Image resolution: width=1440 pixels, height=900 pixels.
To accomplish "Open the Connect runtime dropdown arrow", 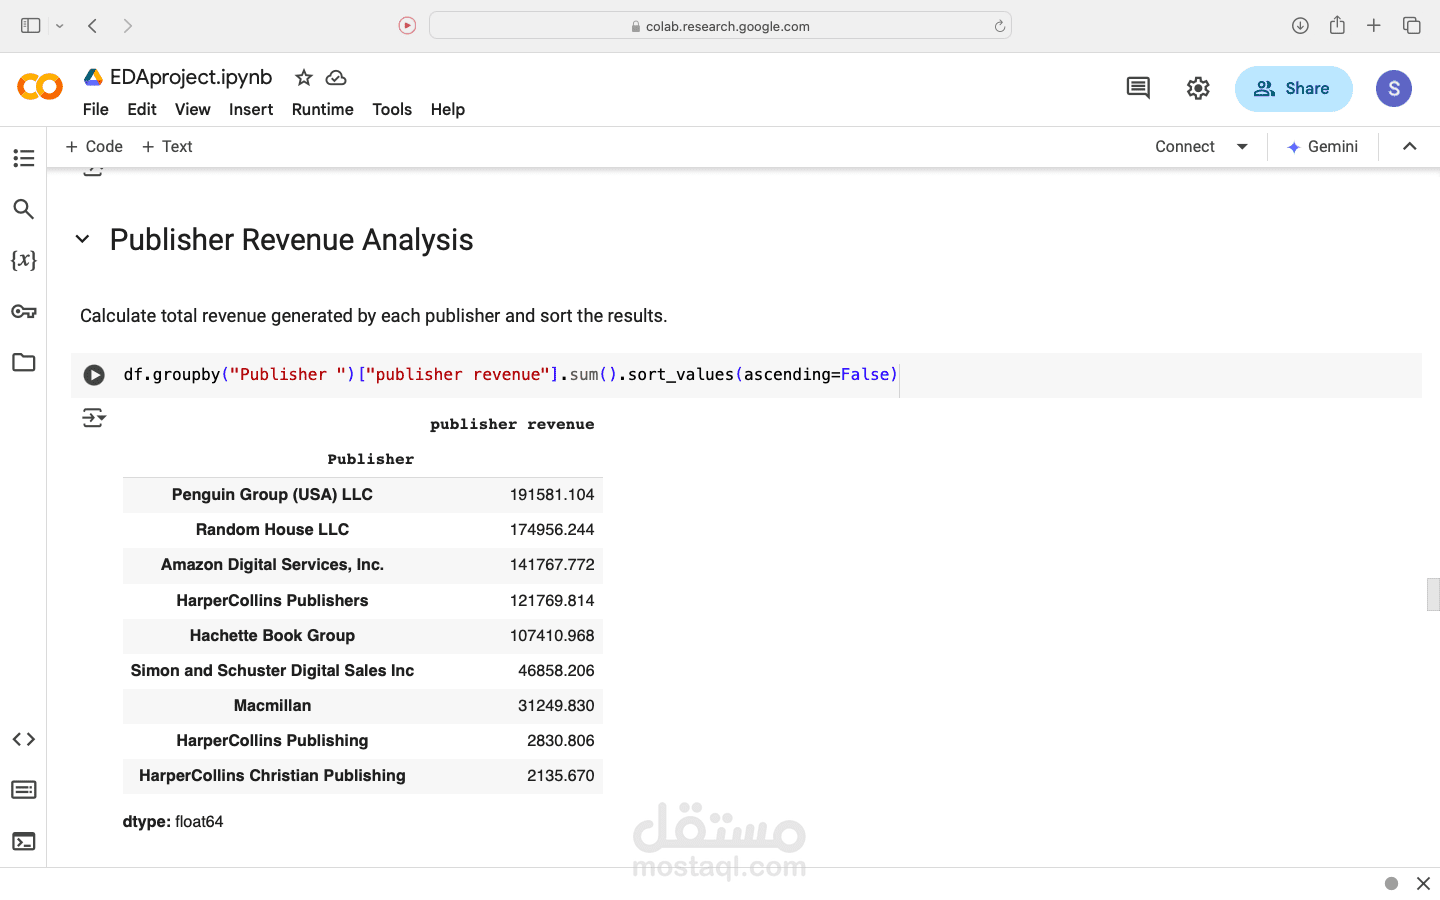I will click(1242, 147).
